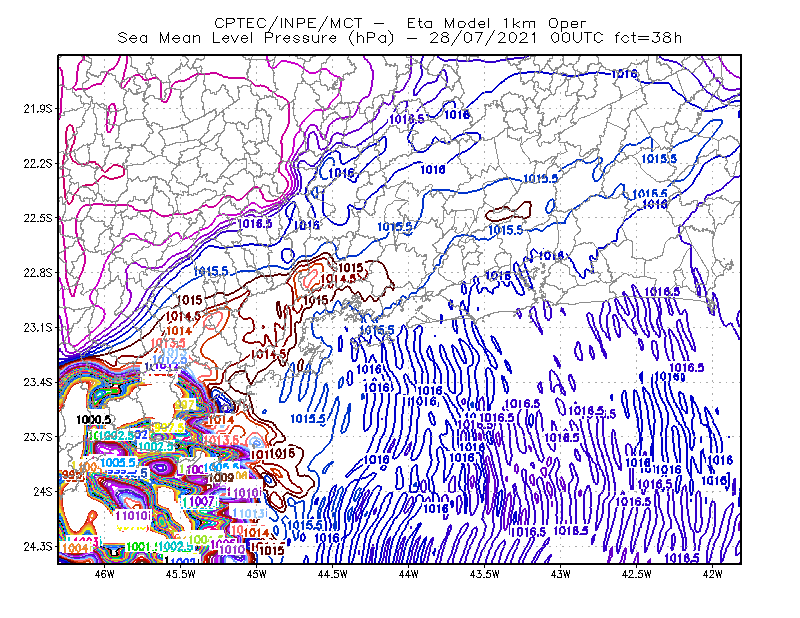Click the 43W longitude axis label
Image resolution: width=800 pixels, height=618 pixels.
coord(561,574)
